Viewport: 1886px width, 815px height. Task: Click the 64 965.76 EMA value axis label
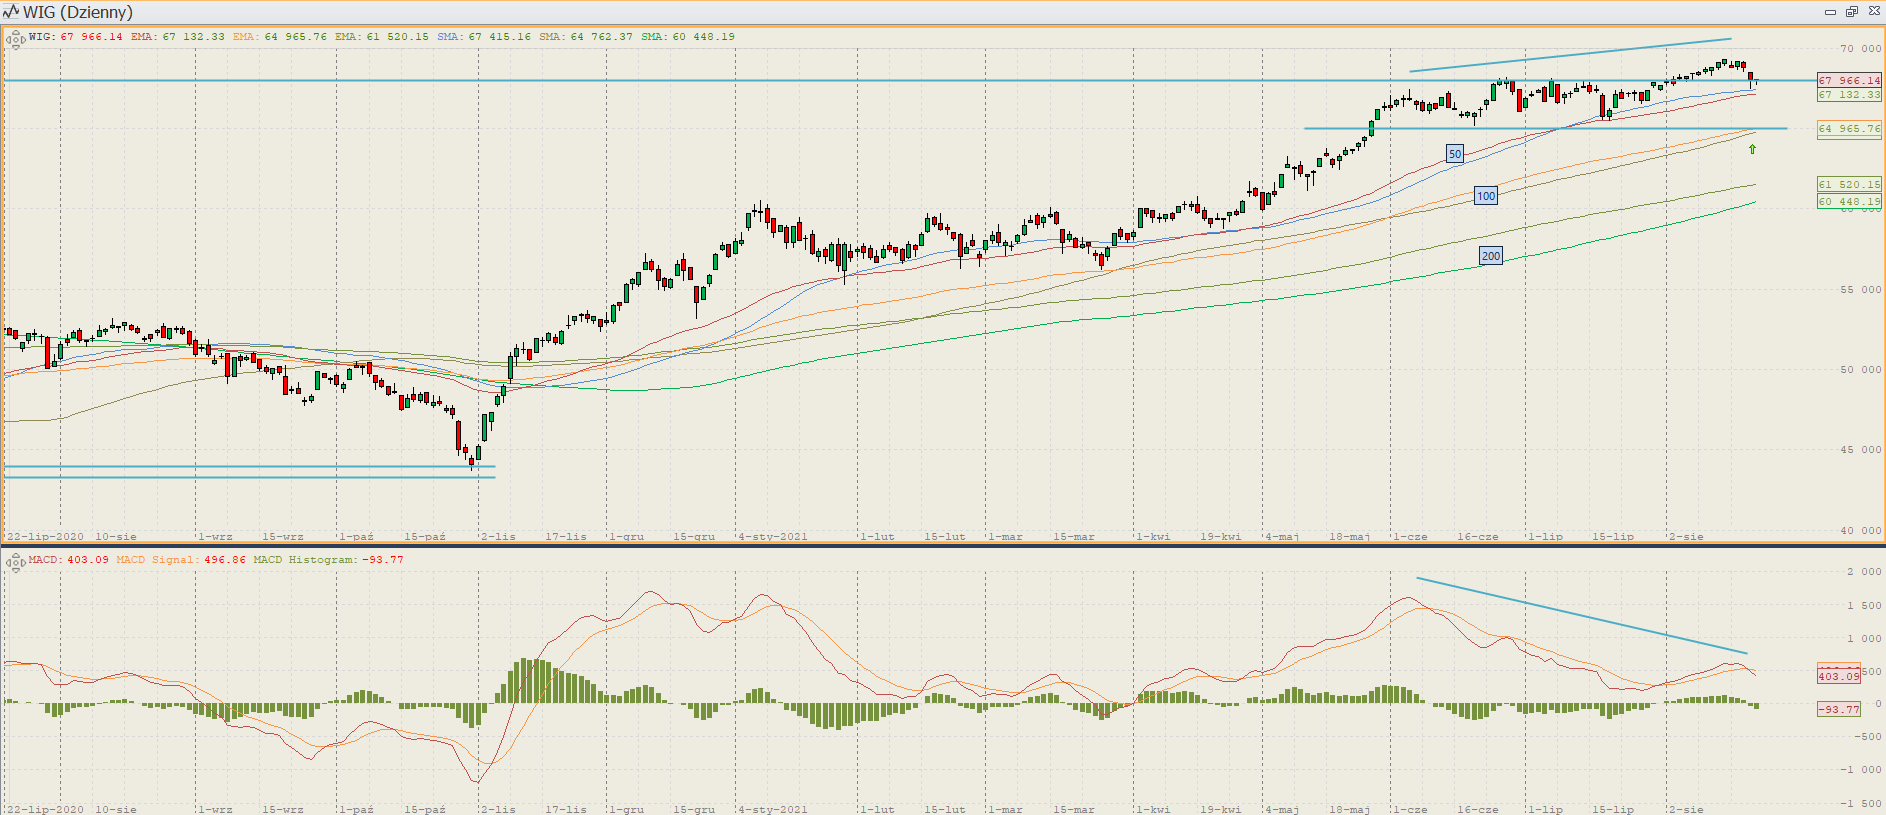[1849, 129]
